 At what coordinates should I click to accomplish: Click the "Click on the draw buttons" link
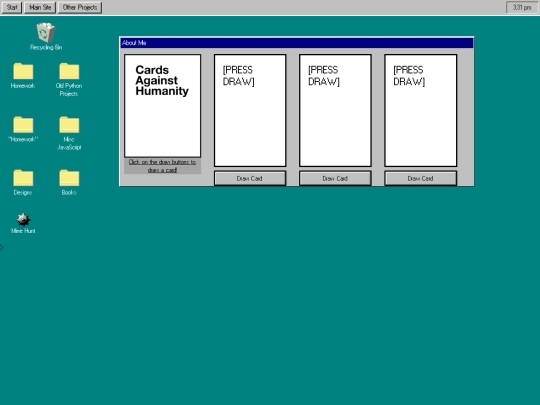click(162, 166)
